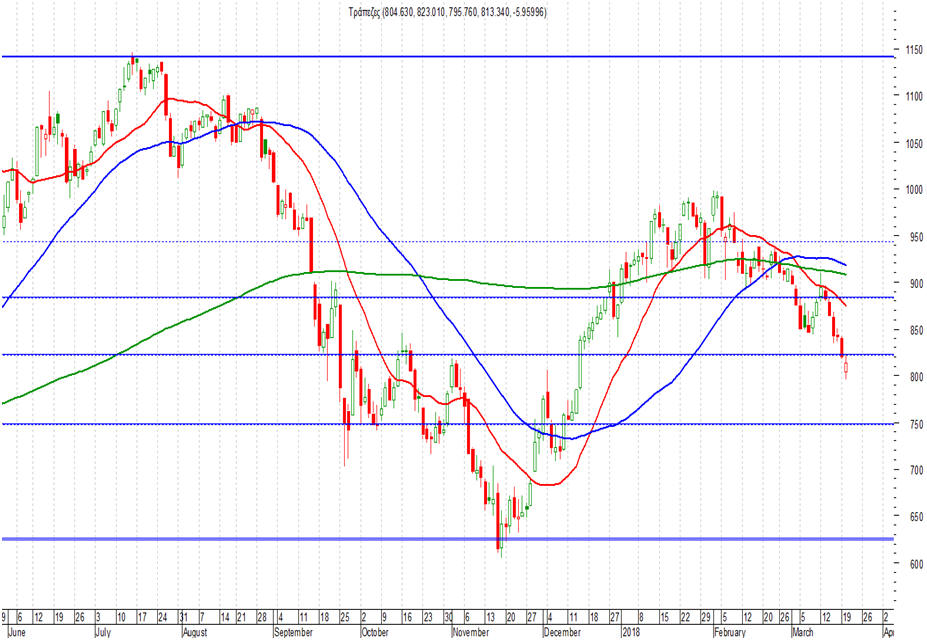Click the October month label

coord(375,632)
